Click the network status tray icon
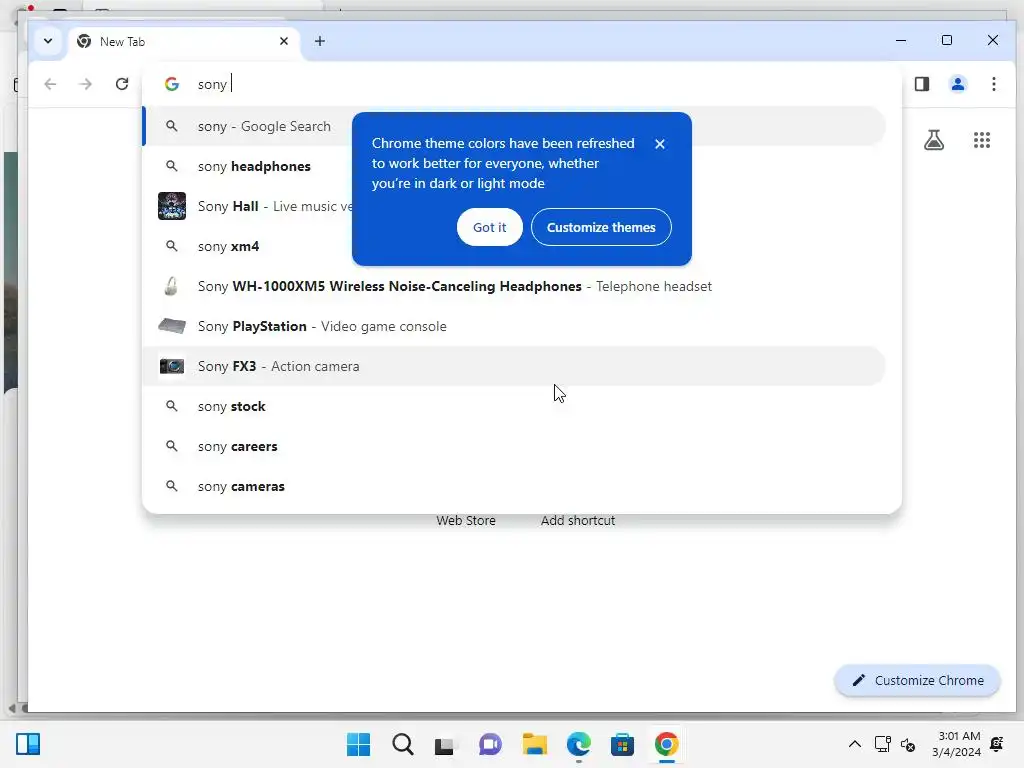Screen dimensions: 1024x768 882,744
